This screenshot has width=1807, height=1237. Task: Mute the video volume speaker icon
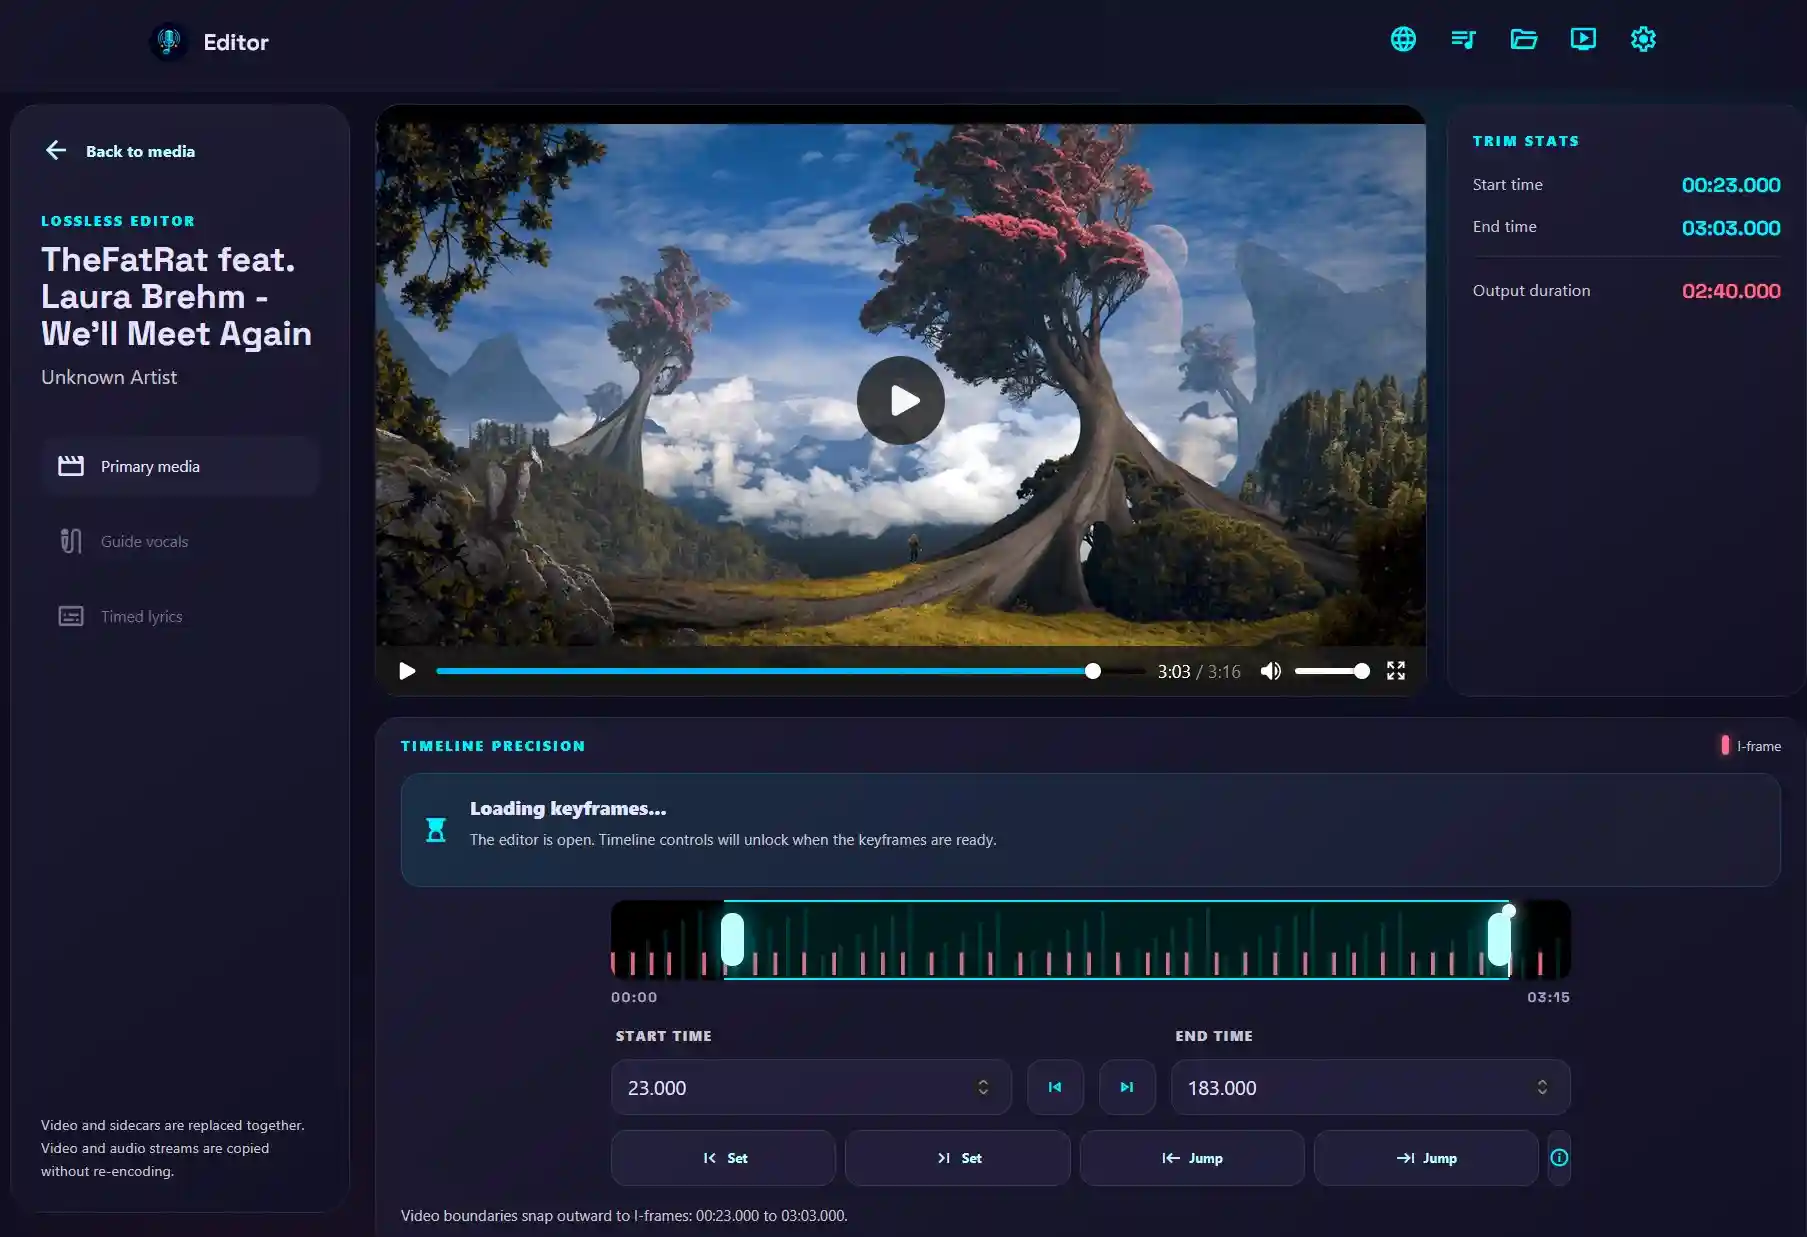pos(1270,671)
